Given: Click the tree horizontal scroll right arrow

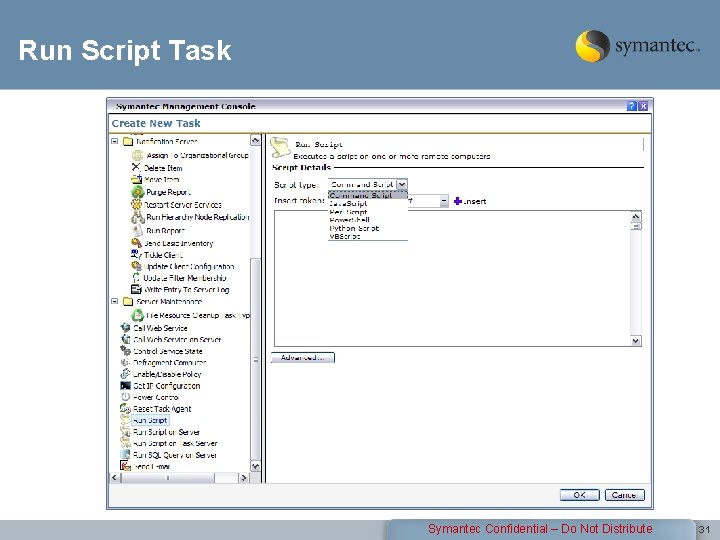Looking at the screenshot, I should (x=244, y=478).
